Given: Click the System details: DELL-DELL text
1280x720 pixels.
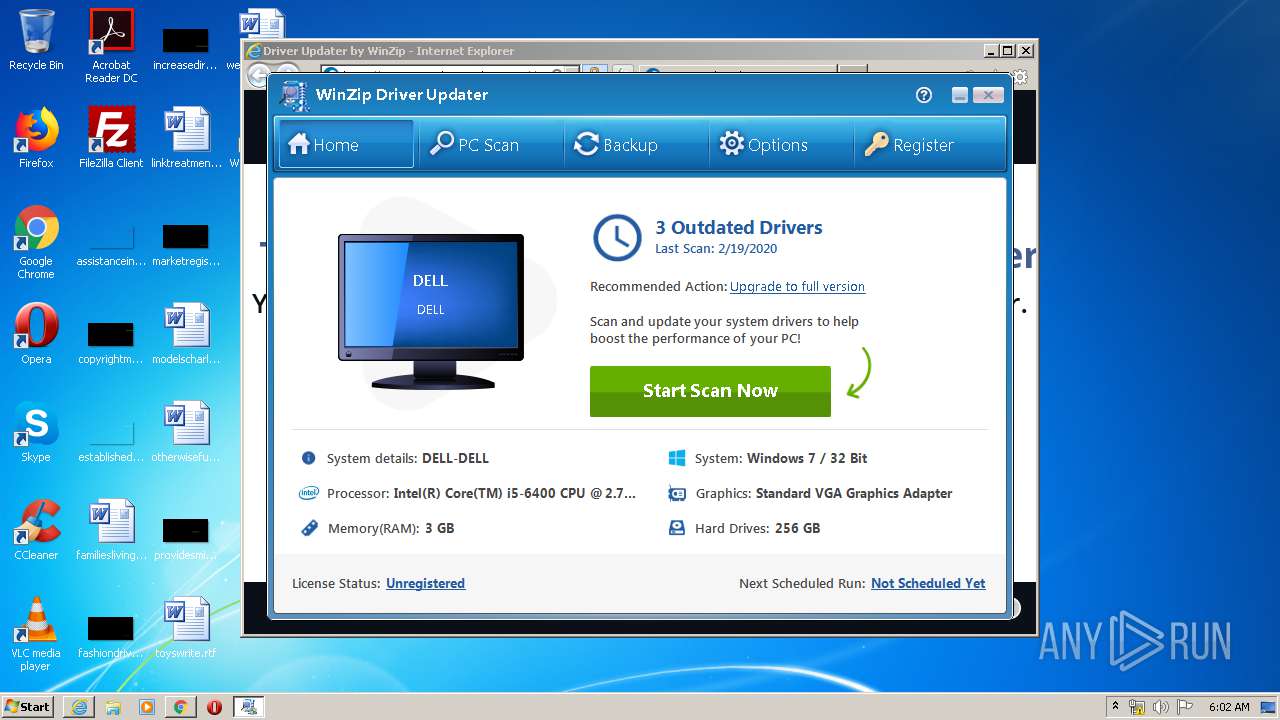Looking at the screenshot, I should [408, 459].
